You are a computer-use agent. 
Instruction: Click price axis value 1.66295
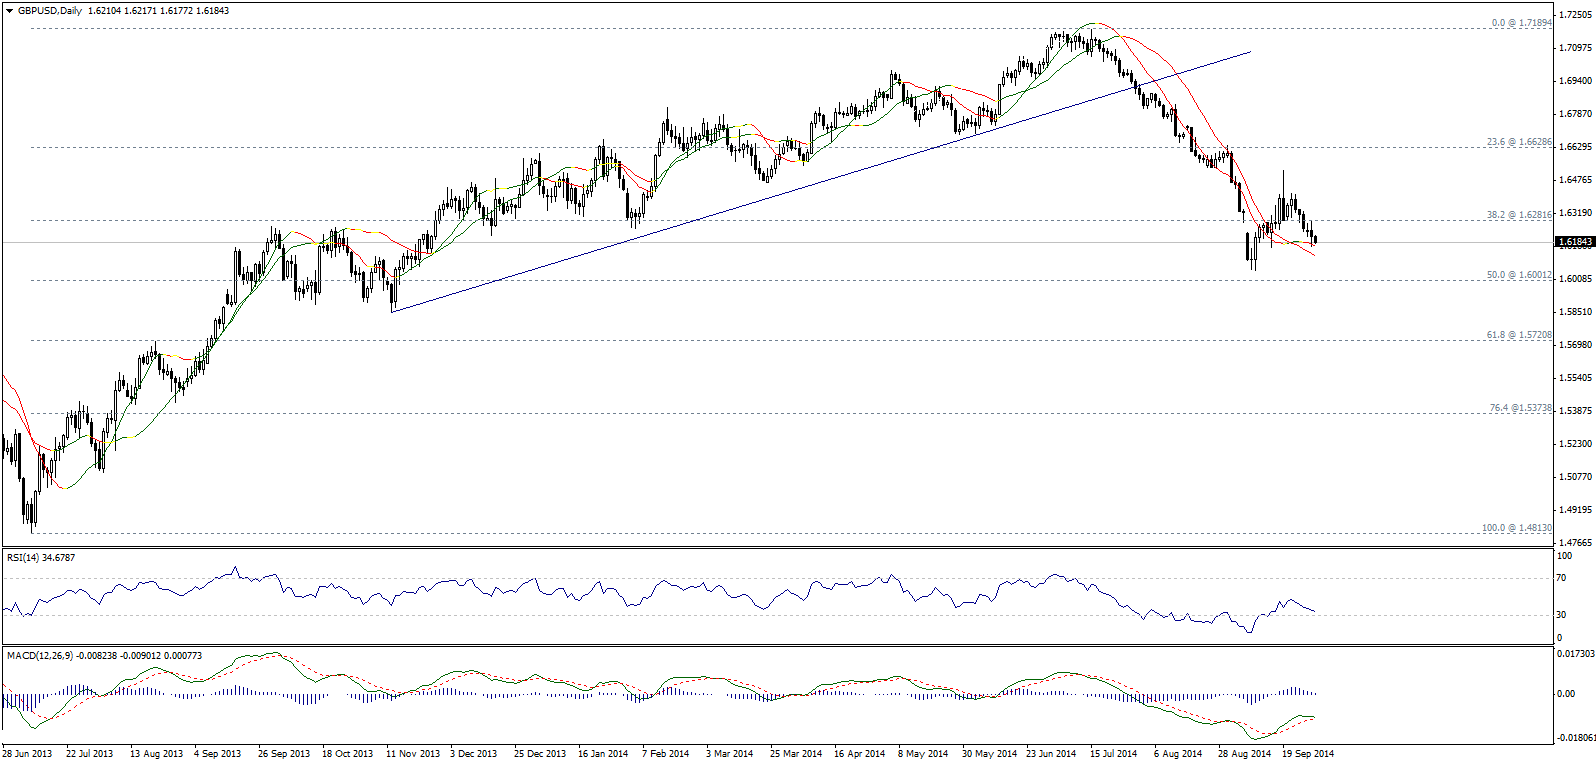1576,147
